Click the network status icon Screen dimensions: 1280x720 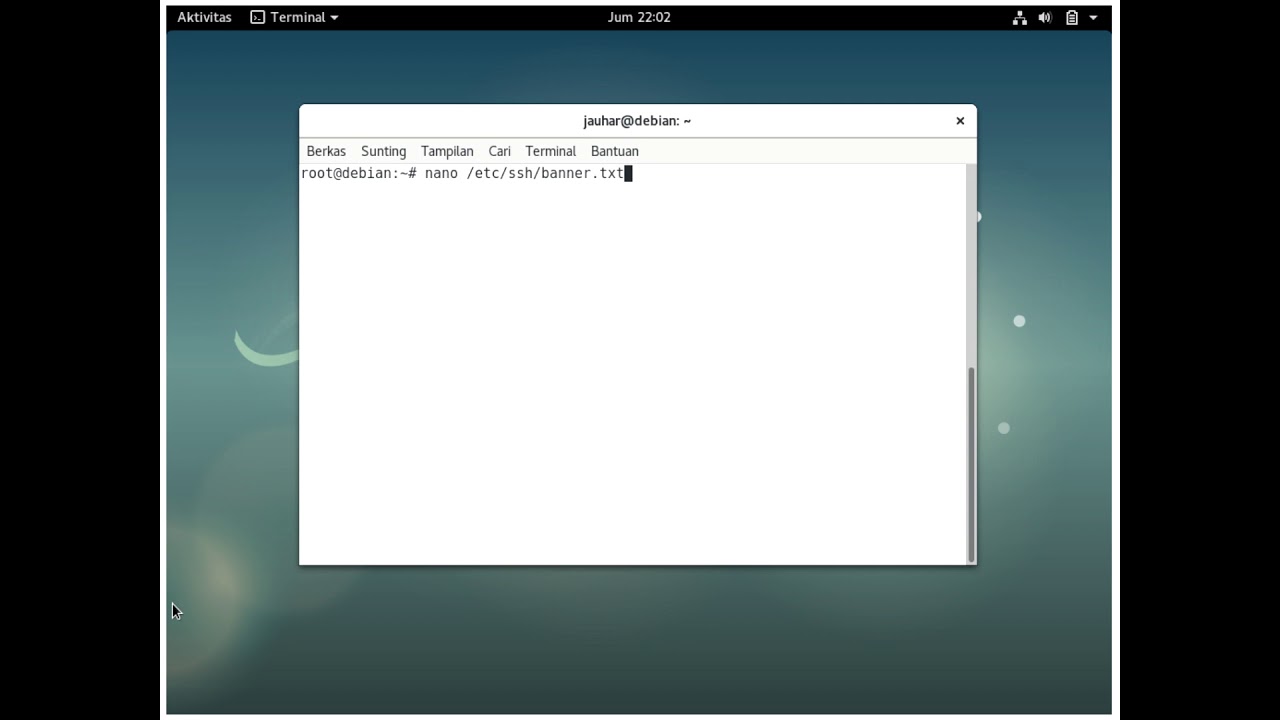(1020, 17)
